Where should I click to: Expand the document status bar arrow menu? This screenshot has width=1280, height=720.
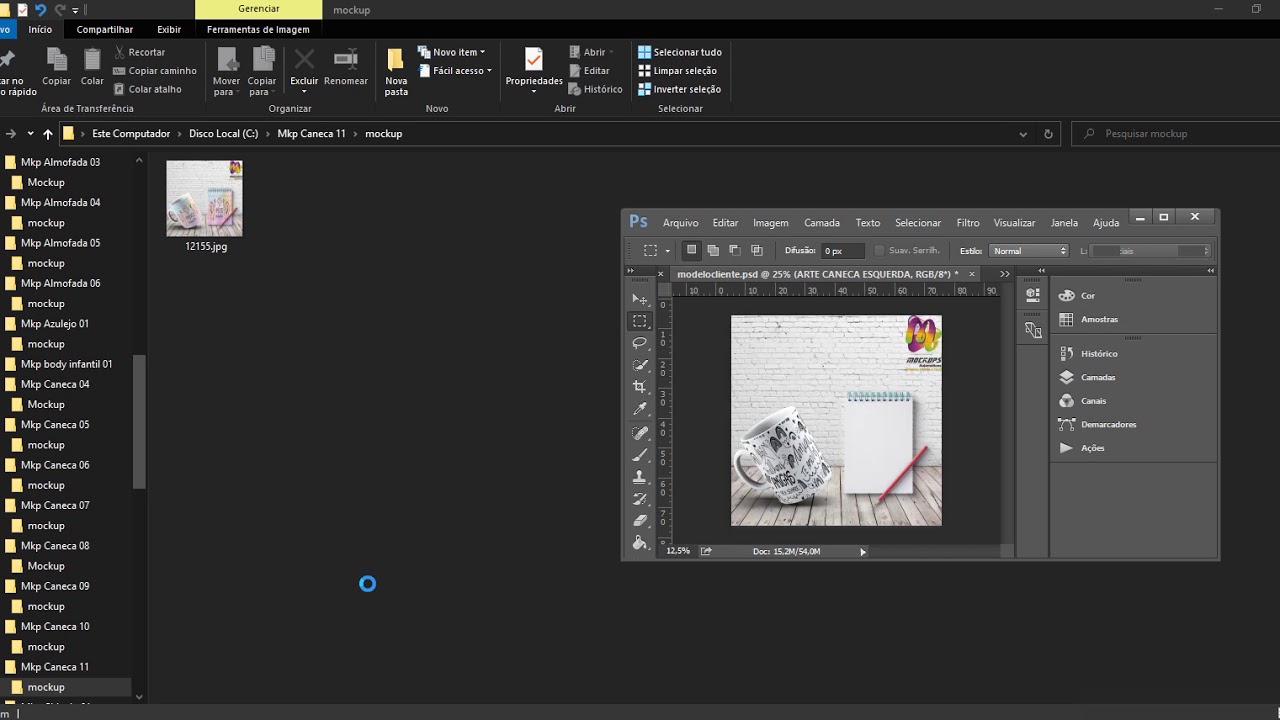click(863, 551)
